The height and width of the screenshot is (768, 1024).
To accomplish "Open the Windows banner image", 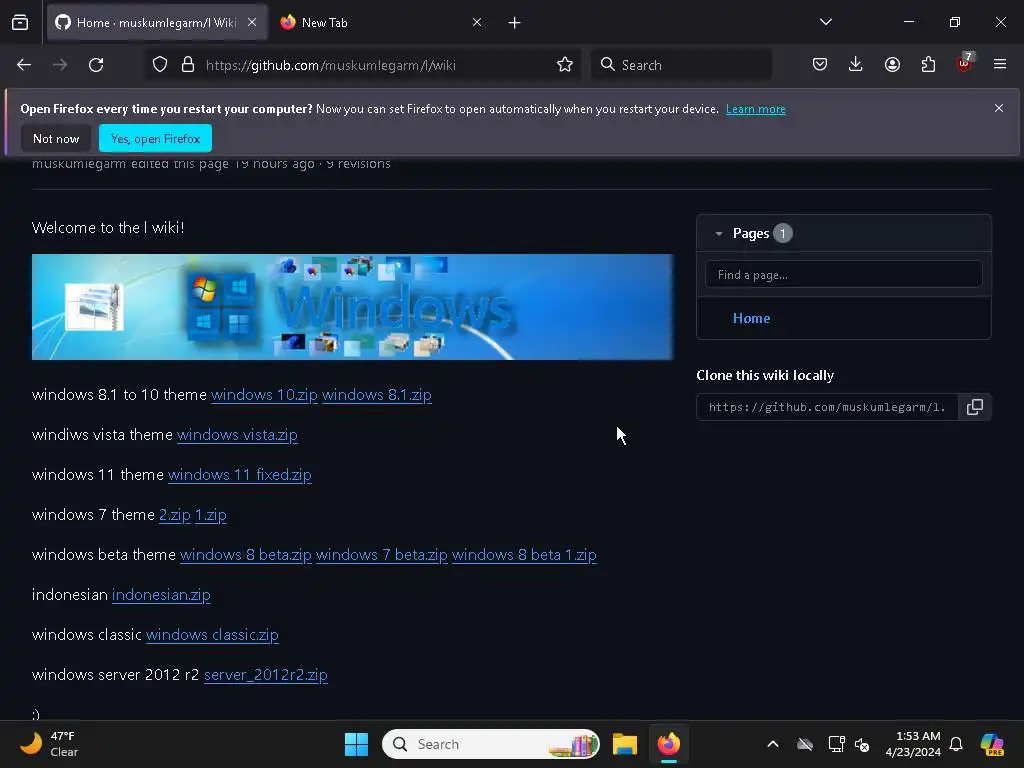I will [x=353, y=307].
